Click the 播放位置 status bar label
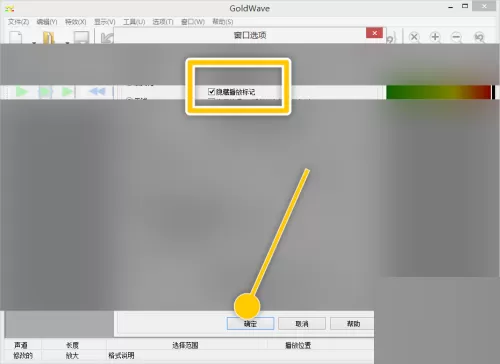500x364 pixels. tap(298, 345)
